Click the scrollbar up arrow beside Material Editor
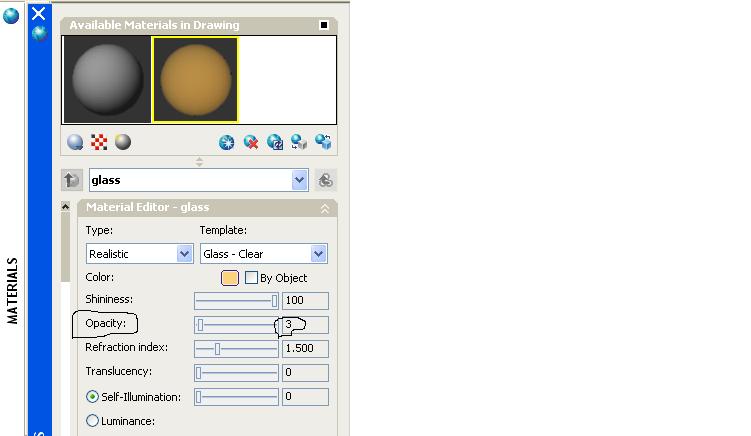The width and height of the screenshot is (751, 436). pyautogui.click(x=66, y=207)
